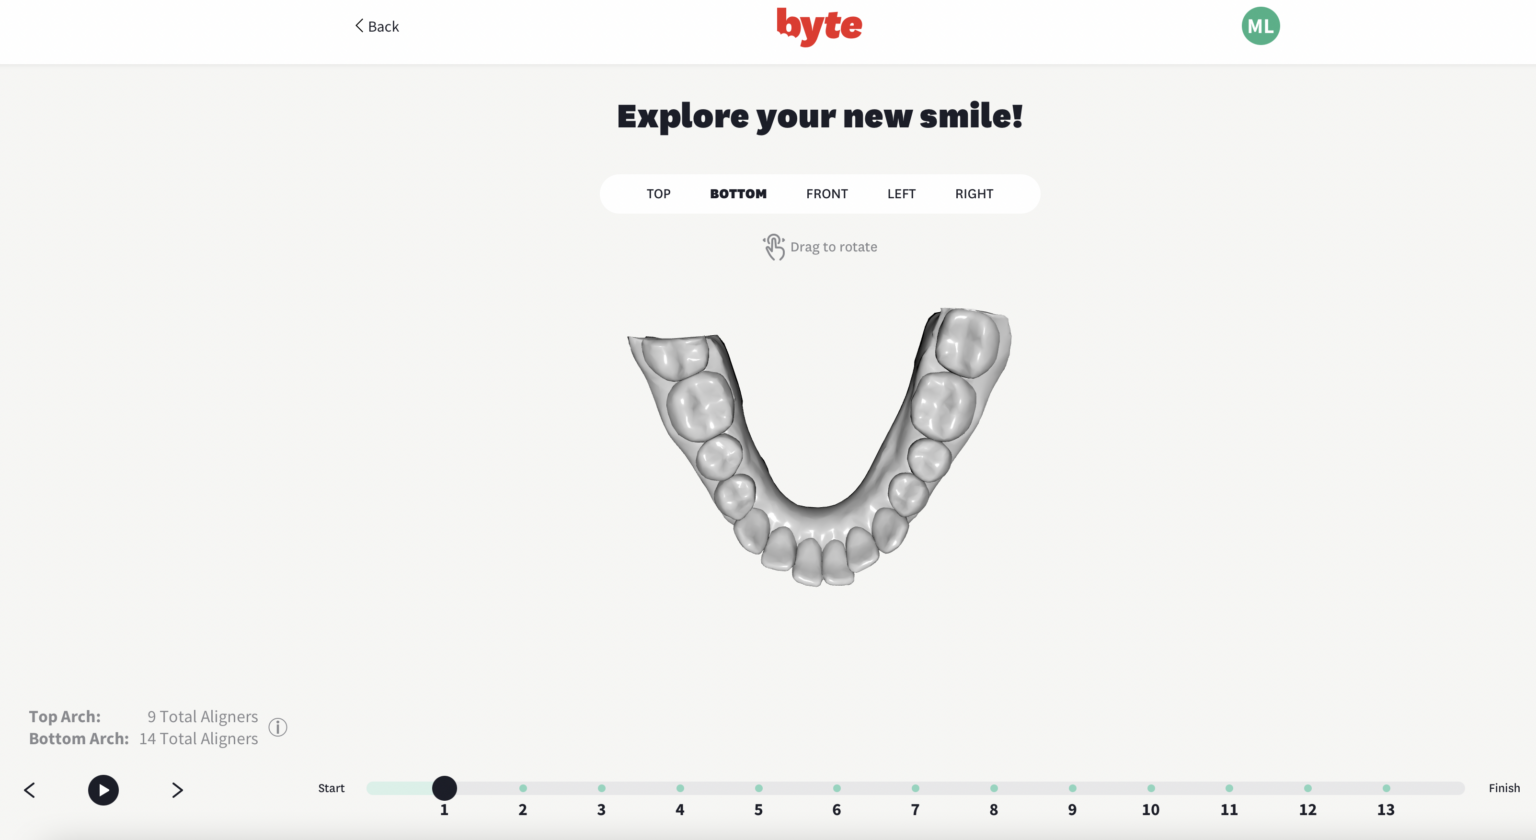The height and width of the screenshot is (840, 1536).
Task: Select the LEFT view tab
Action: [901, 193]
